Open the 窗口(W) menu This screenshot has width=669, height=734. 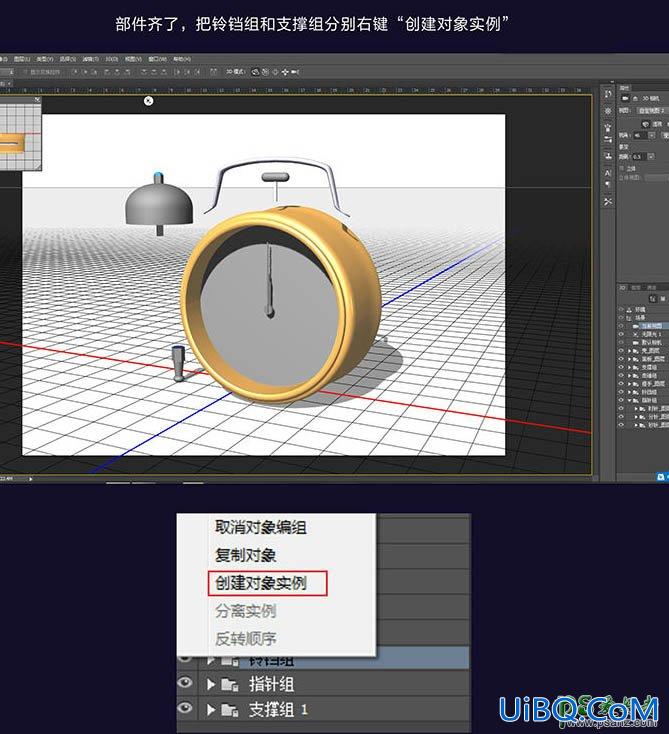click(157, 59)
